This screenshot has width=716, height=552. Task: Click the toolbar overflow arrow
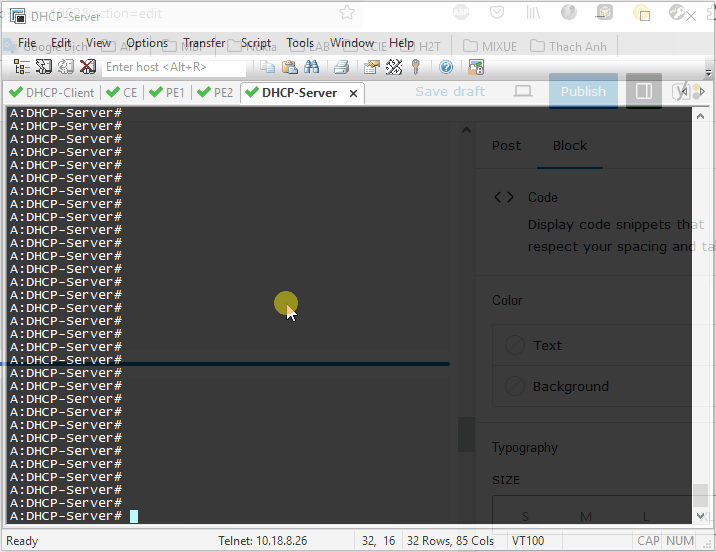[708, 73]
